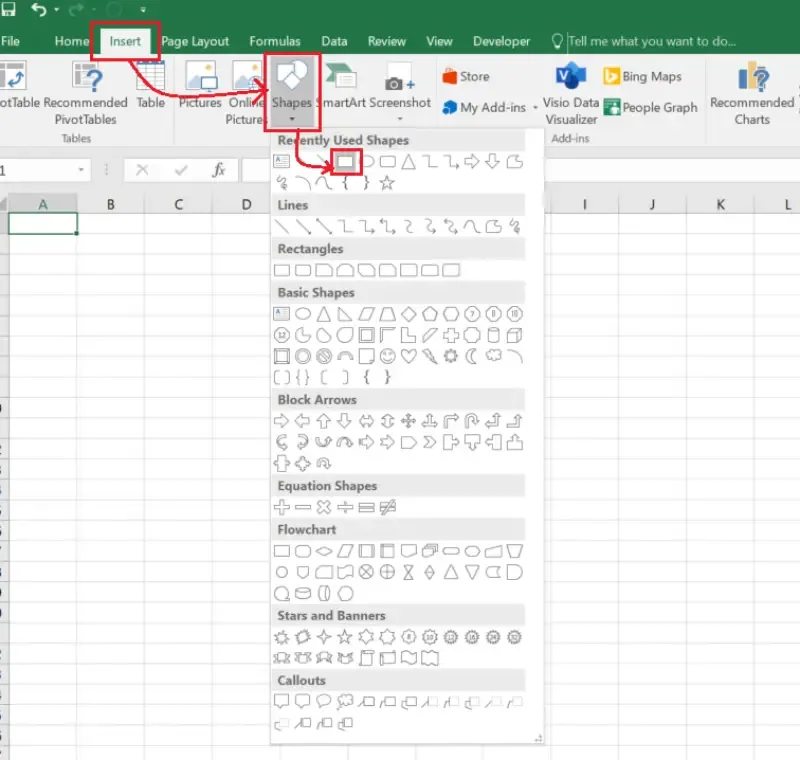Click Recommended Charts
Image resolution: width=800 pixels, height=760 pixels.
(752, 93)
